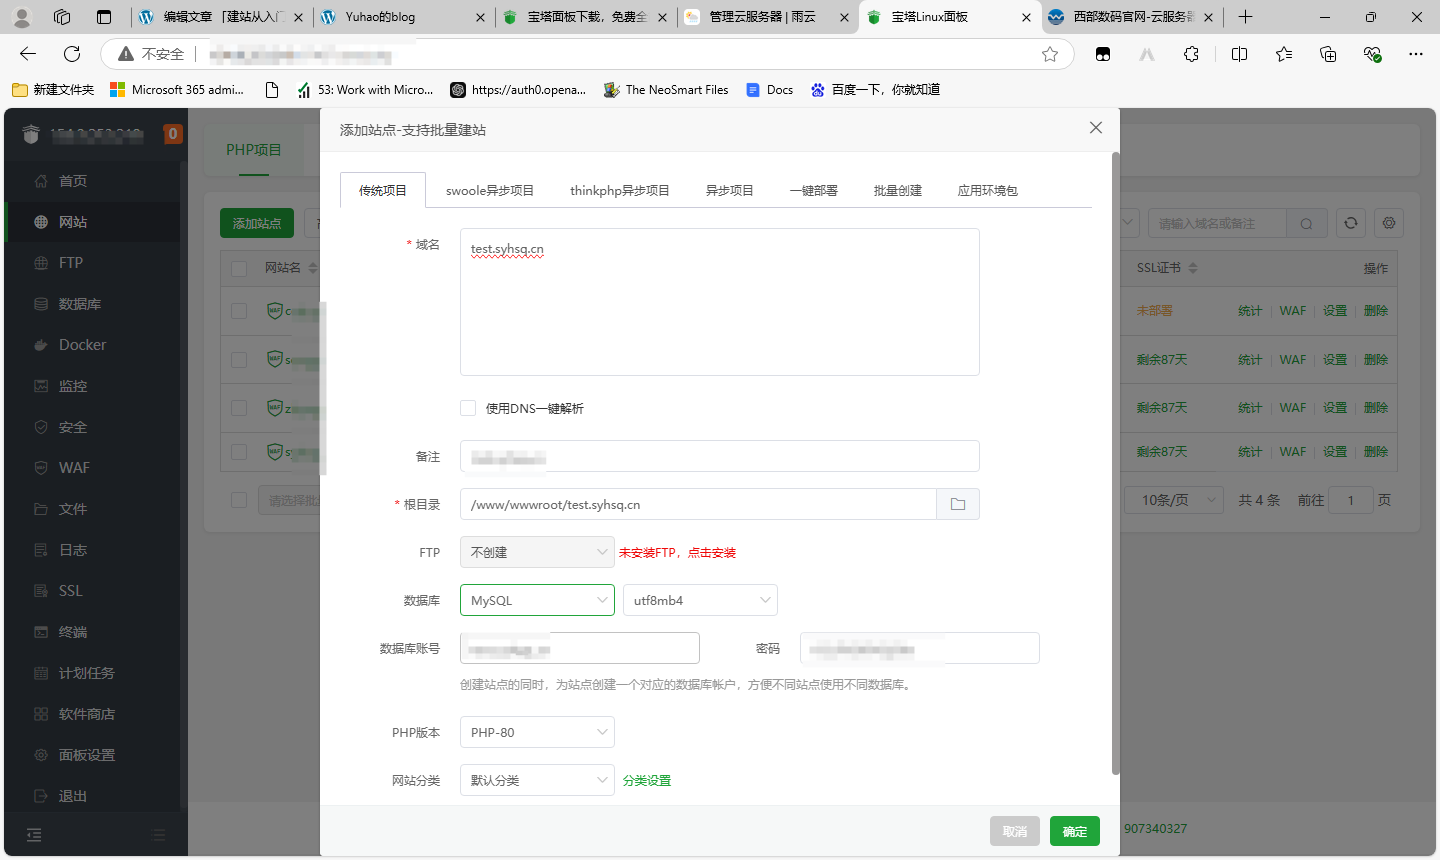Sort by 网站名 column arrows
The height and width of the screenshot is (860, 1440).
pos(313,268)
